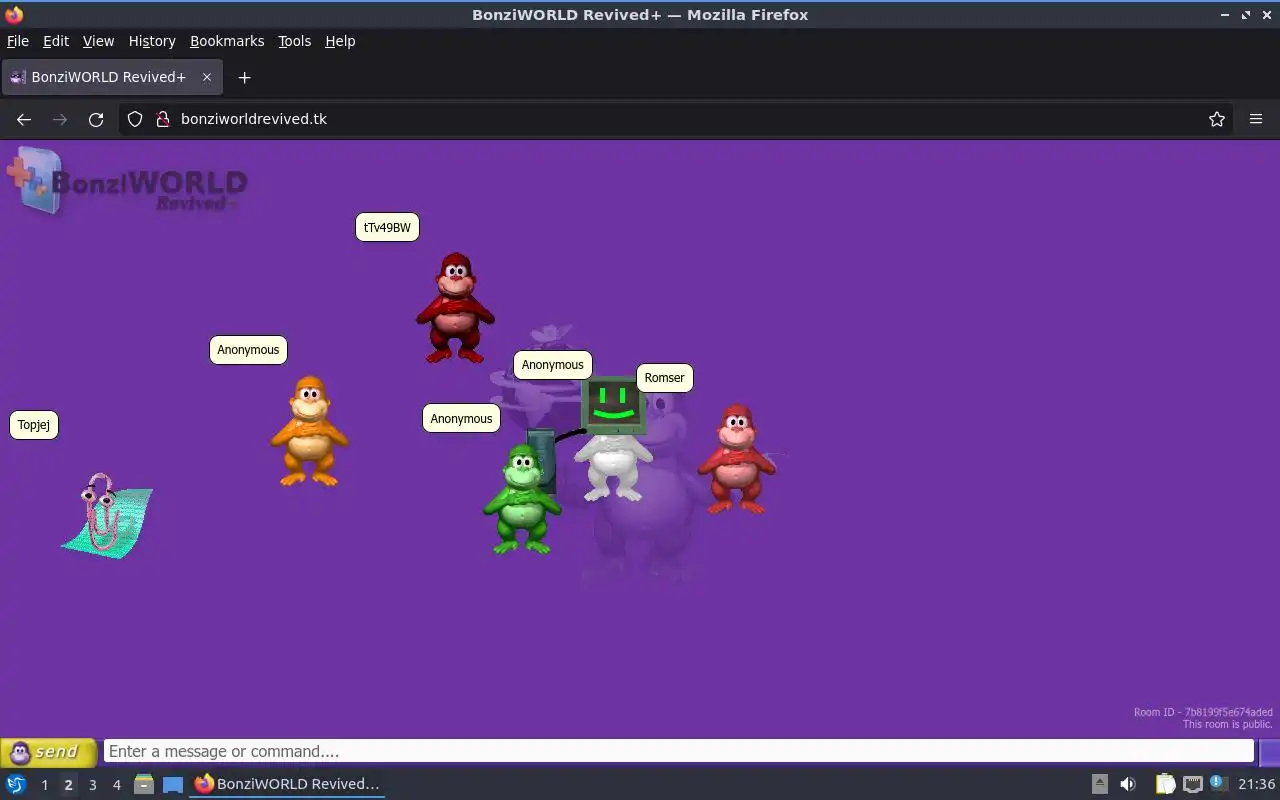Open the network tray icon
Image resolution: width=1280 pixels, height=800 pixels.
[1192, 784]
